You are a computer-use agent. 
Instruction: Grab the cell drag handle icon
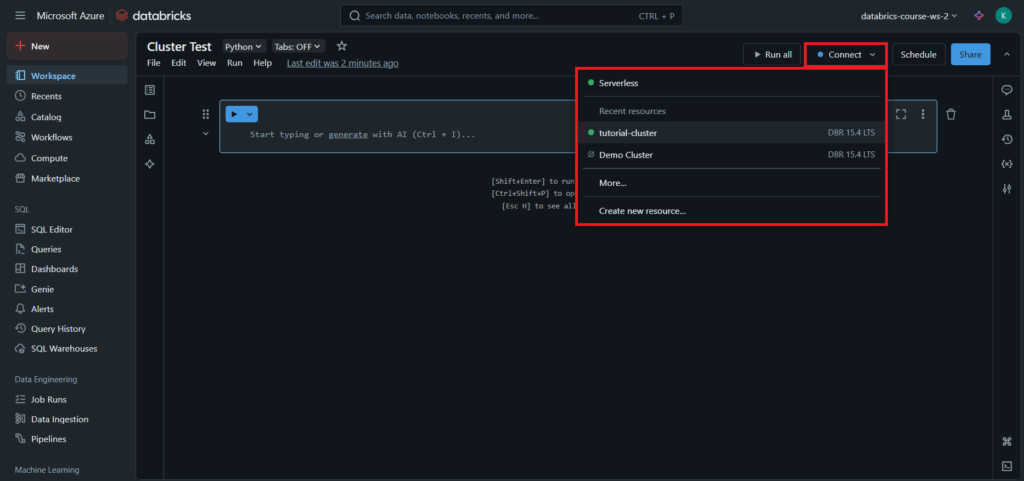point(206,114)
